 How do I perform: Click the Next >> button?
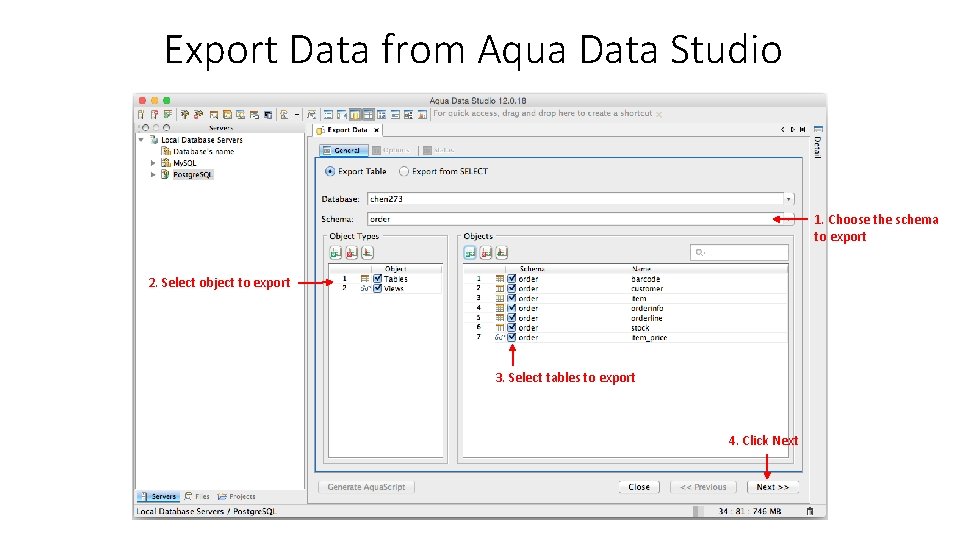[x=773, y=487]
